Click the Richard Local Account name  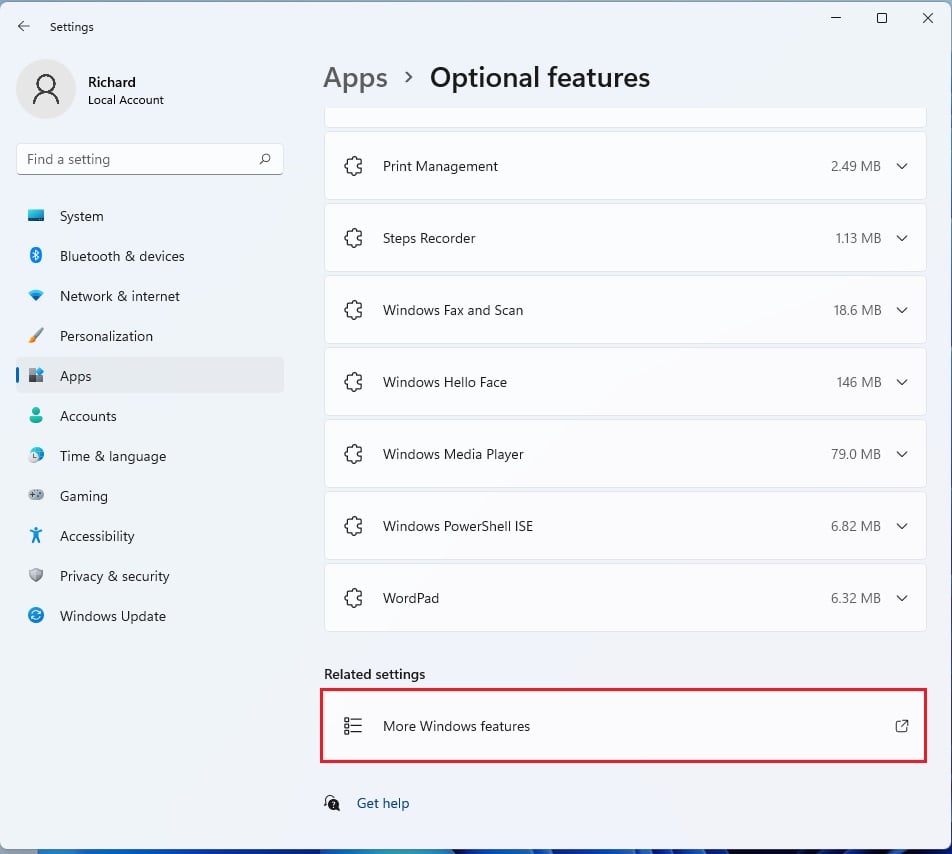(126, 90)
